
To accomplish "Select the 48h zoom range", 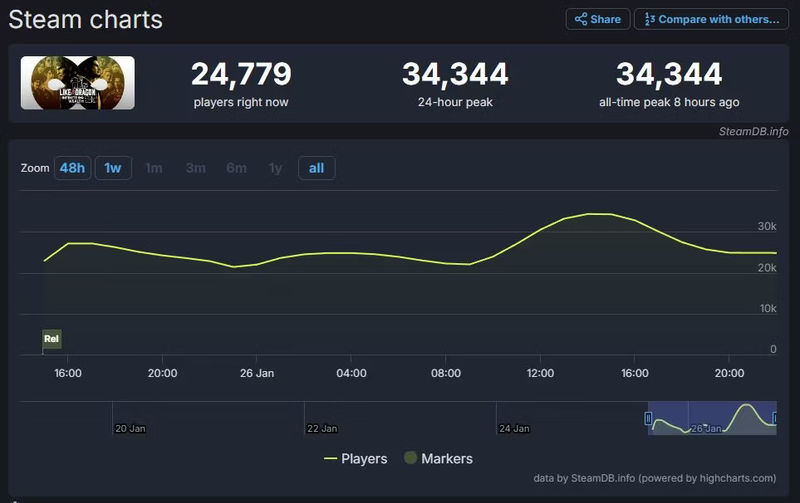I will 72,168.
